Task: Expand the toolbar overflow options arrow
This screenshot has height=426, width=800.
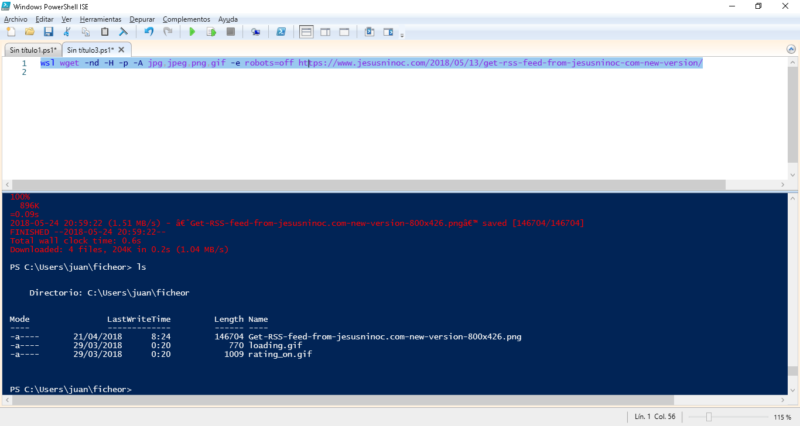Action: coord(404,33)
